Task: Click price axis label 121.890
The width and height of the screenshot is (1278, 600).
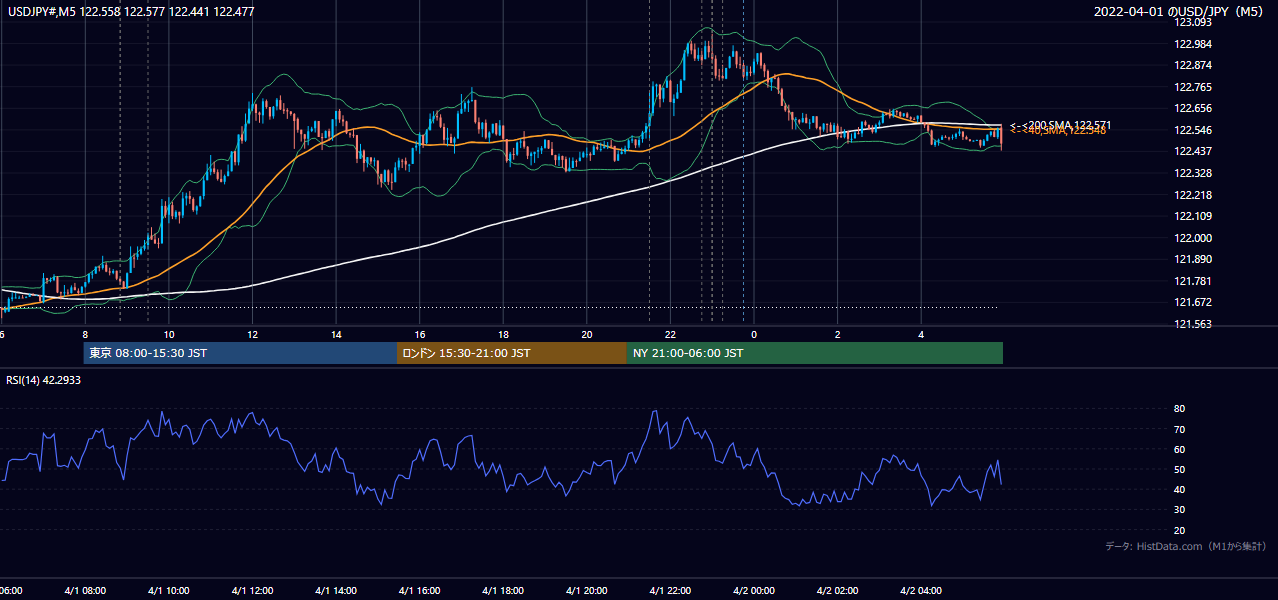Action: coord(1193,259)
